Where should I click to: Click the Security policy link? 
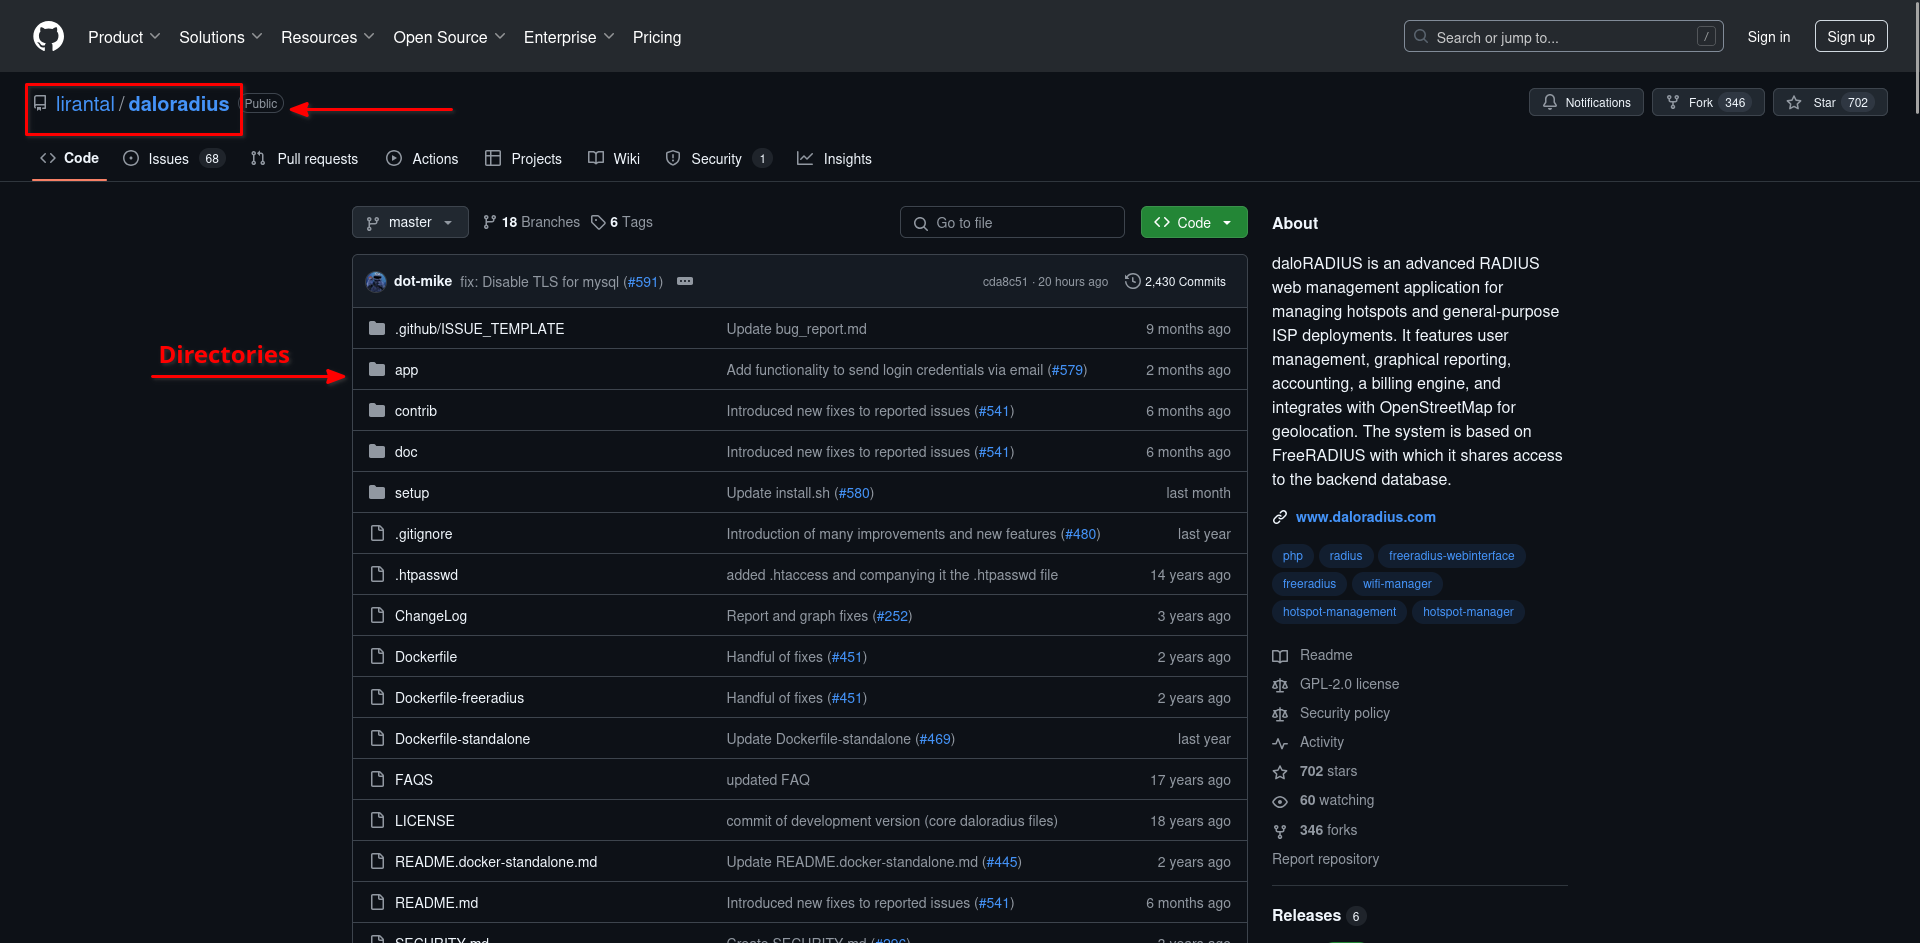1344,713
